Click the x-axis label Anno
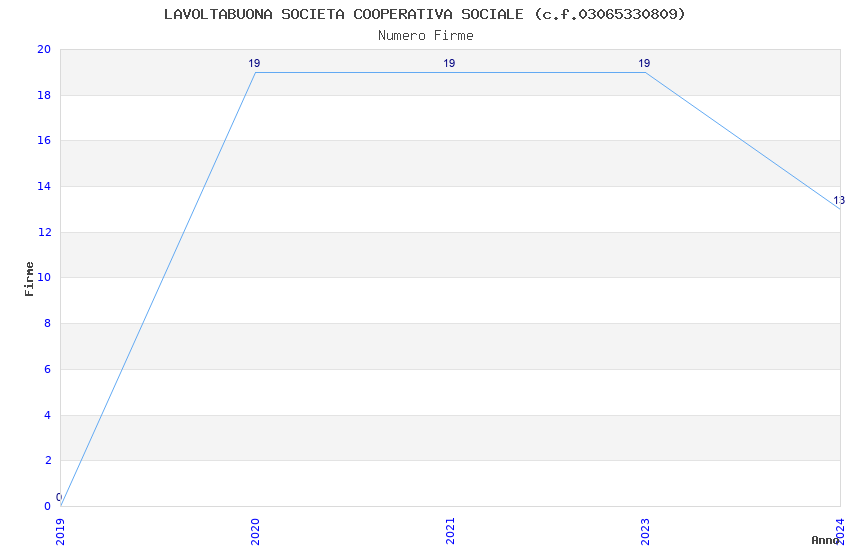 [825, 540]
